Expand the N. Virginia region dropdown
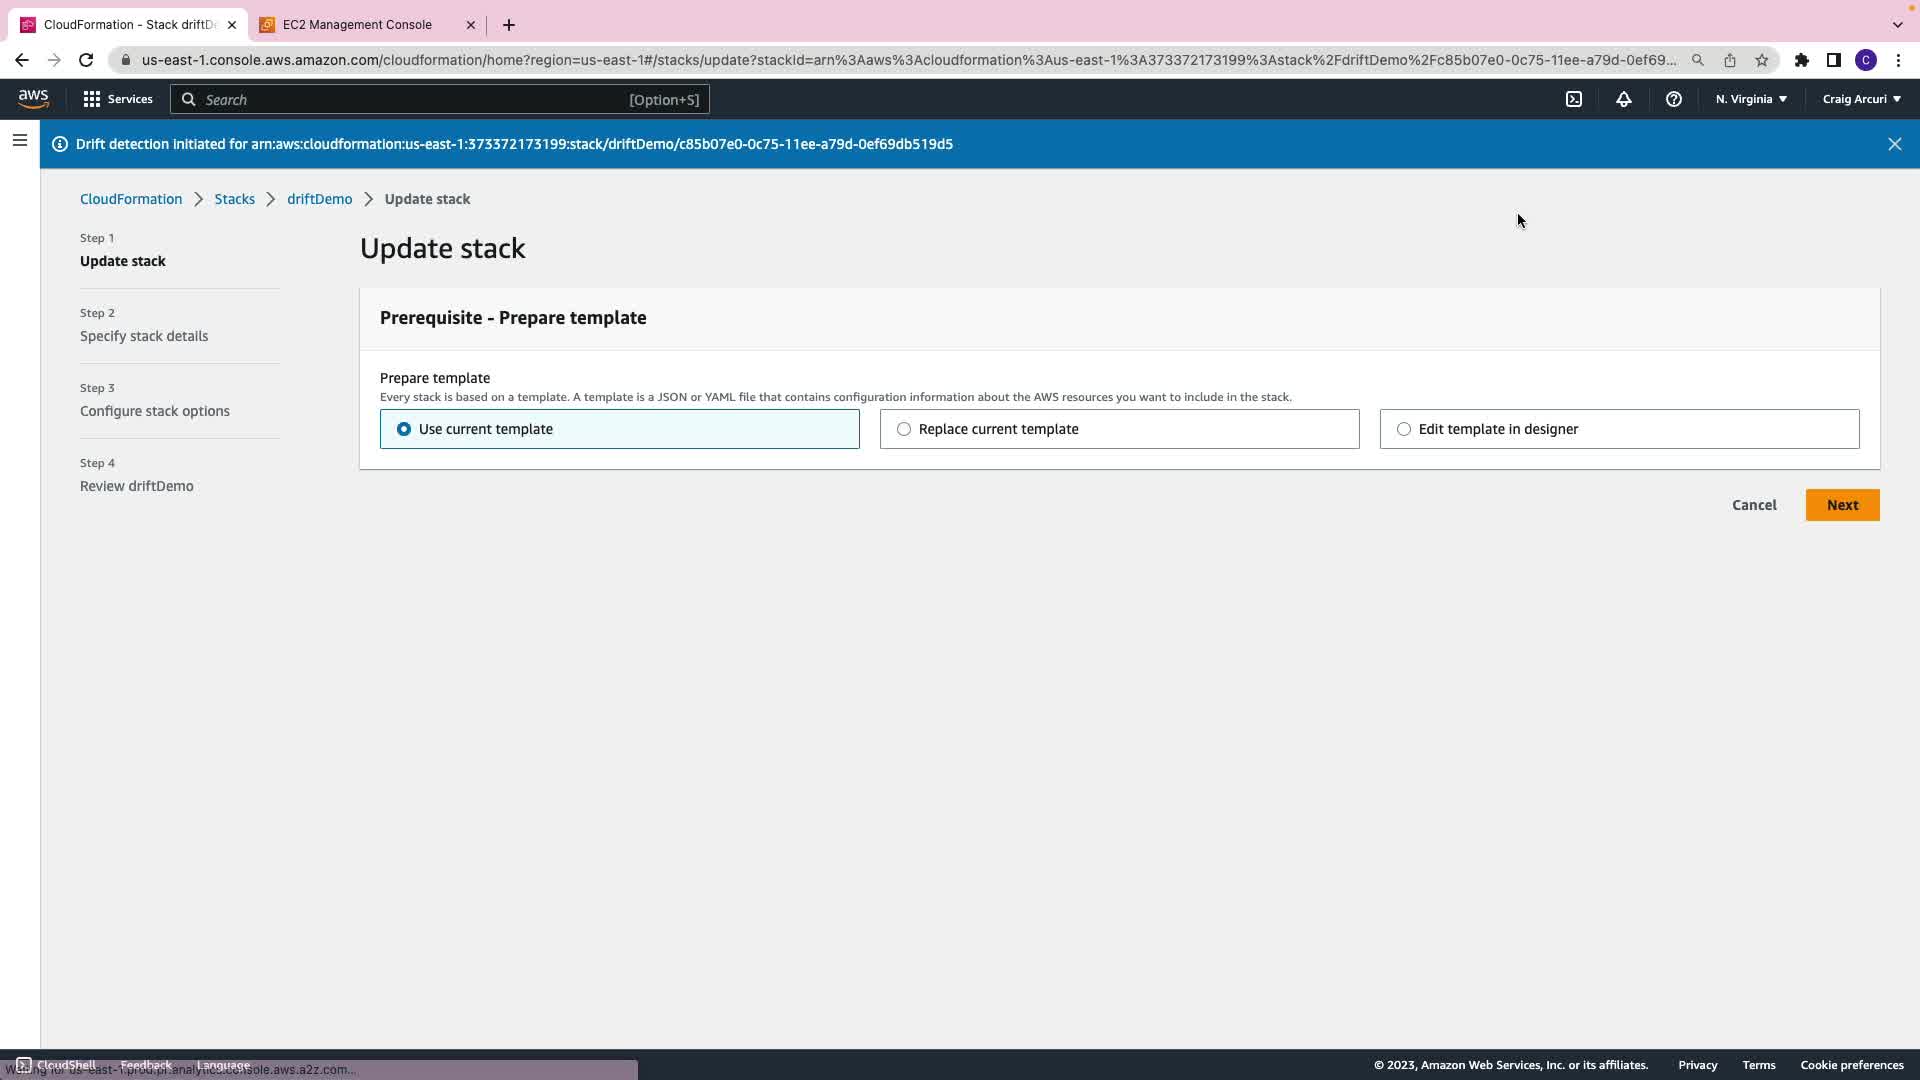 click(x=1751, y=99)
